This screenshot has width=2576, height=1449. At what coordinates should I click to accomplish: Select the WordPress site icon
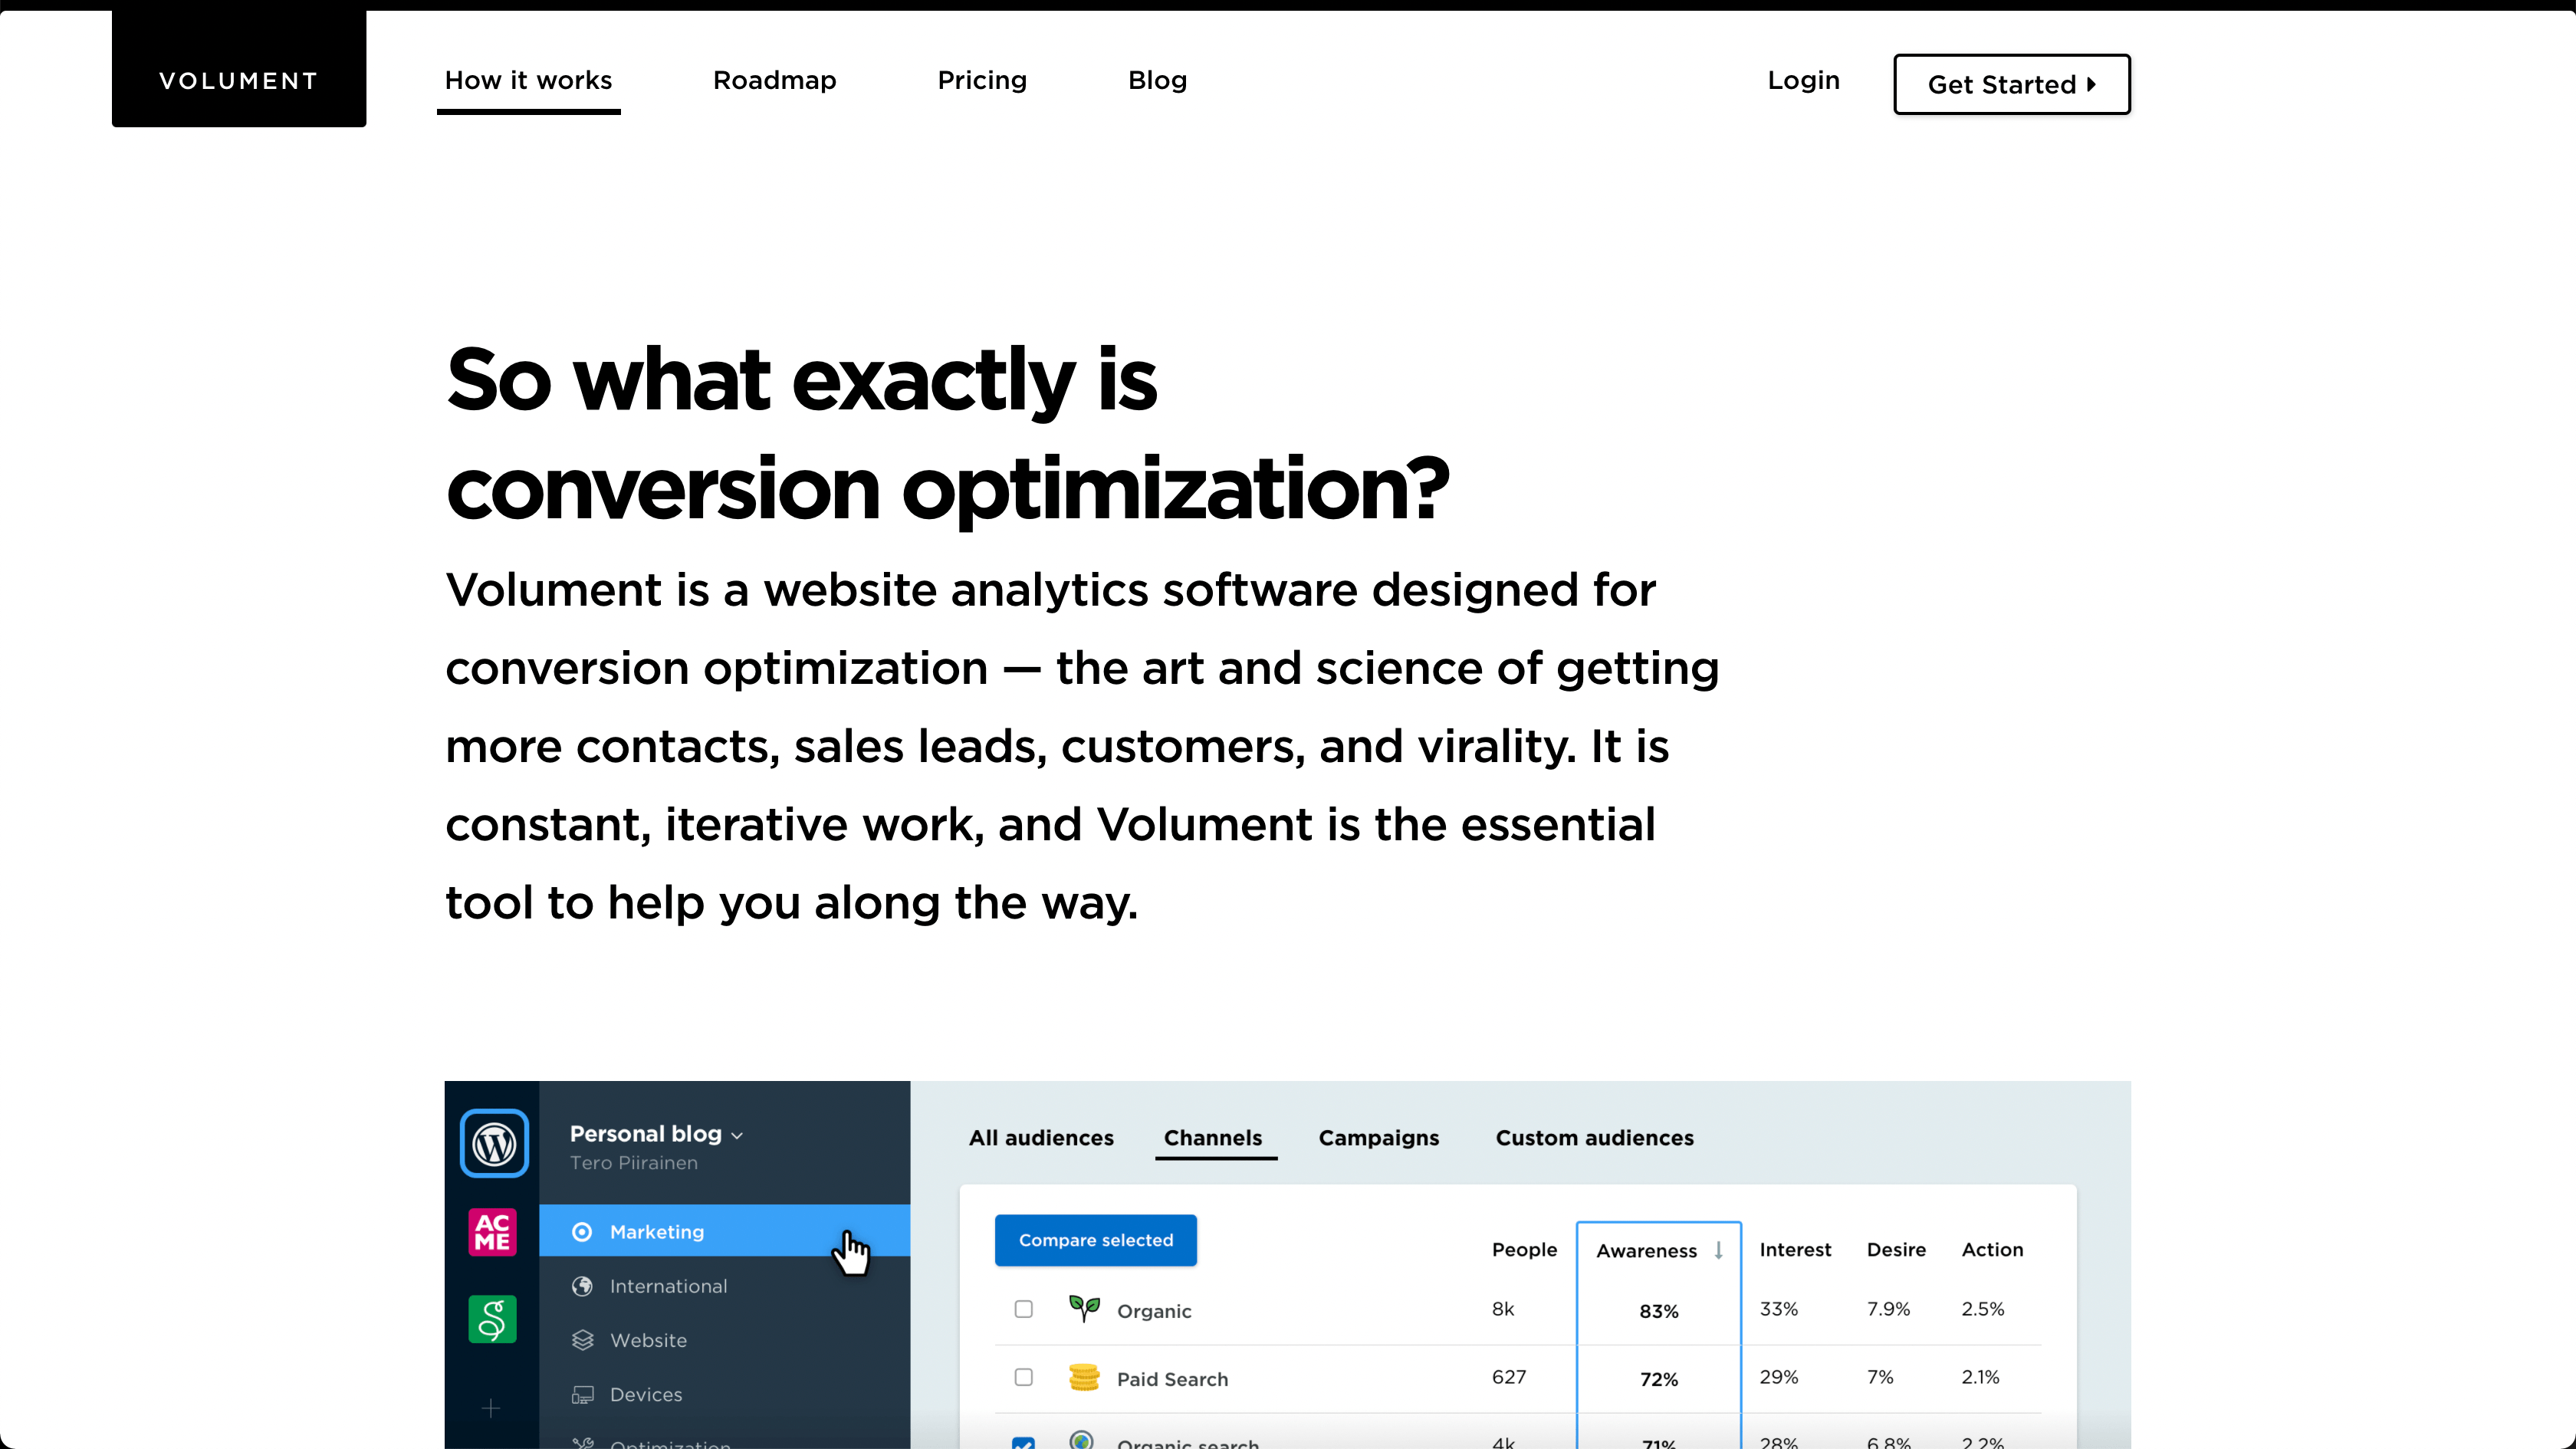[x=494, y=1144]
